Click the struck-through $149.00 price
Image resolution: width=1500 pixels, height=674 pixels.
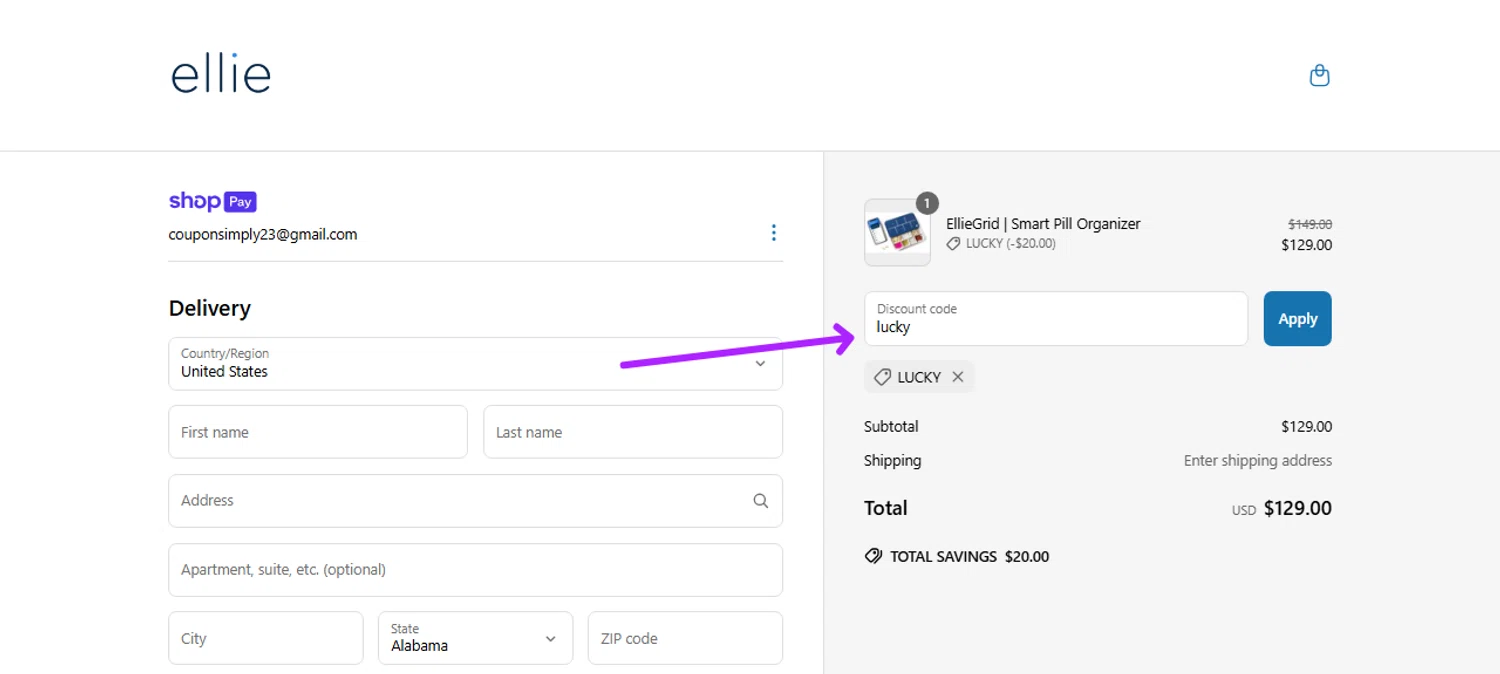pyautogui.click(x=1310, y=225)
